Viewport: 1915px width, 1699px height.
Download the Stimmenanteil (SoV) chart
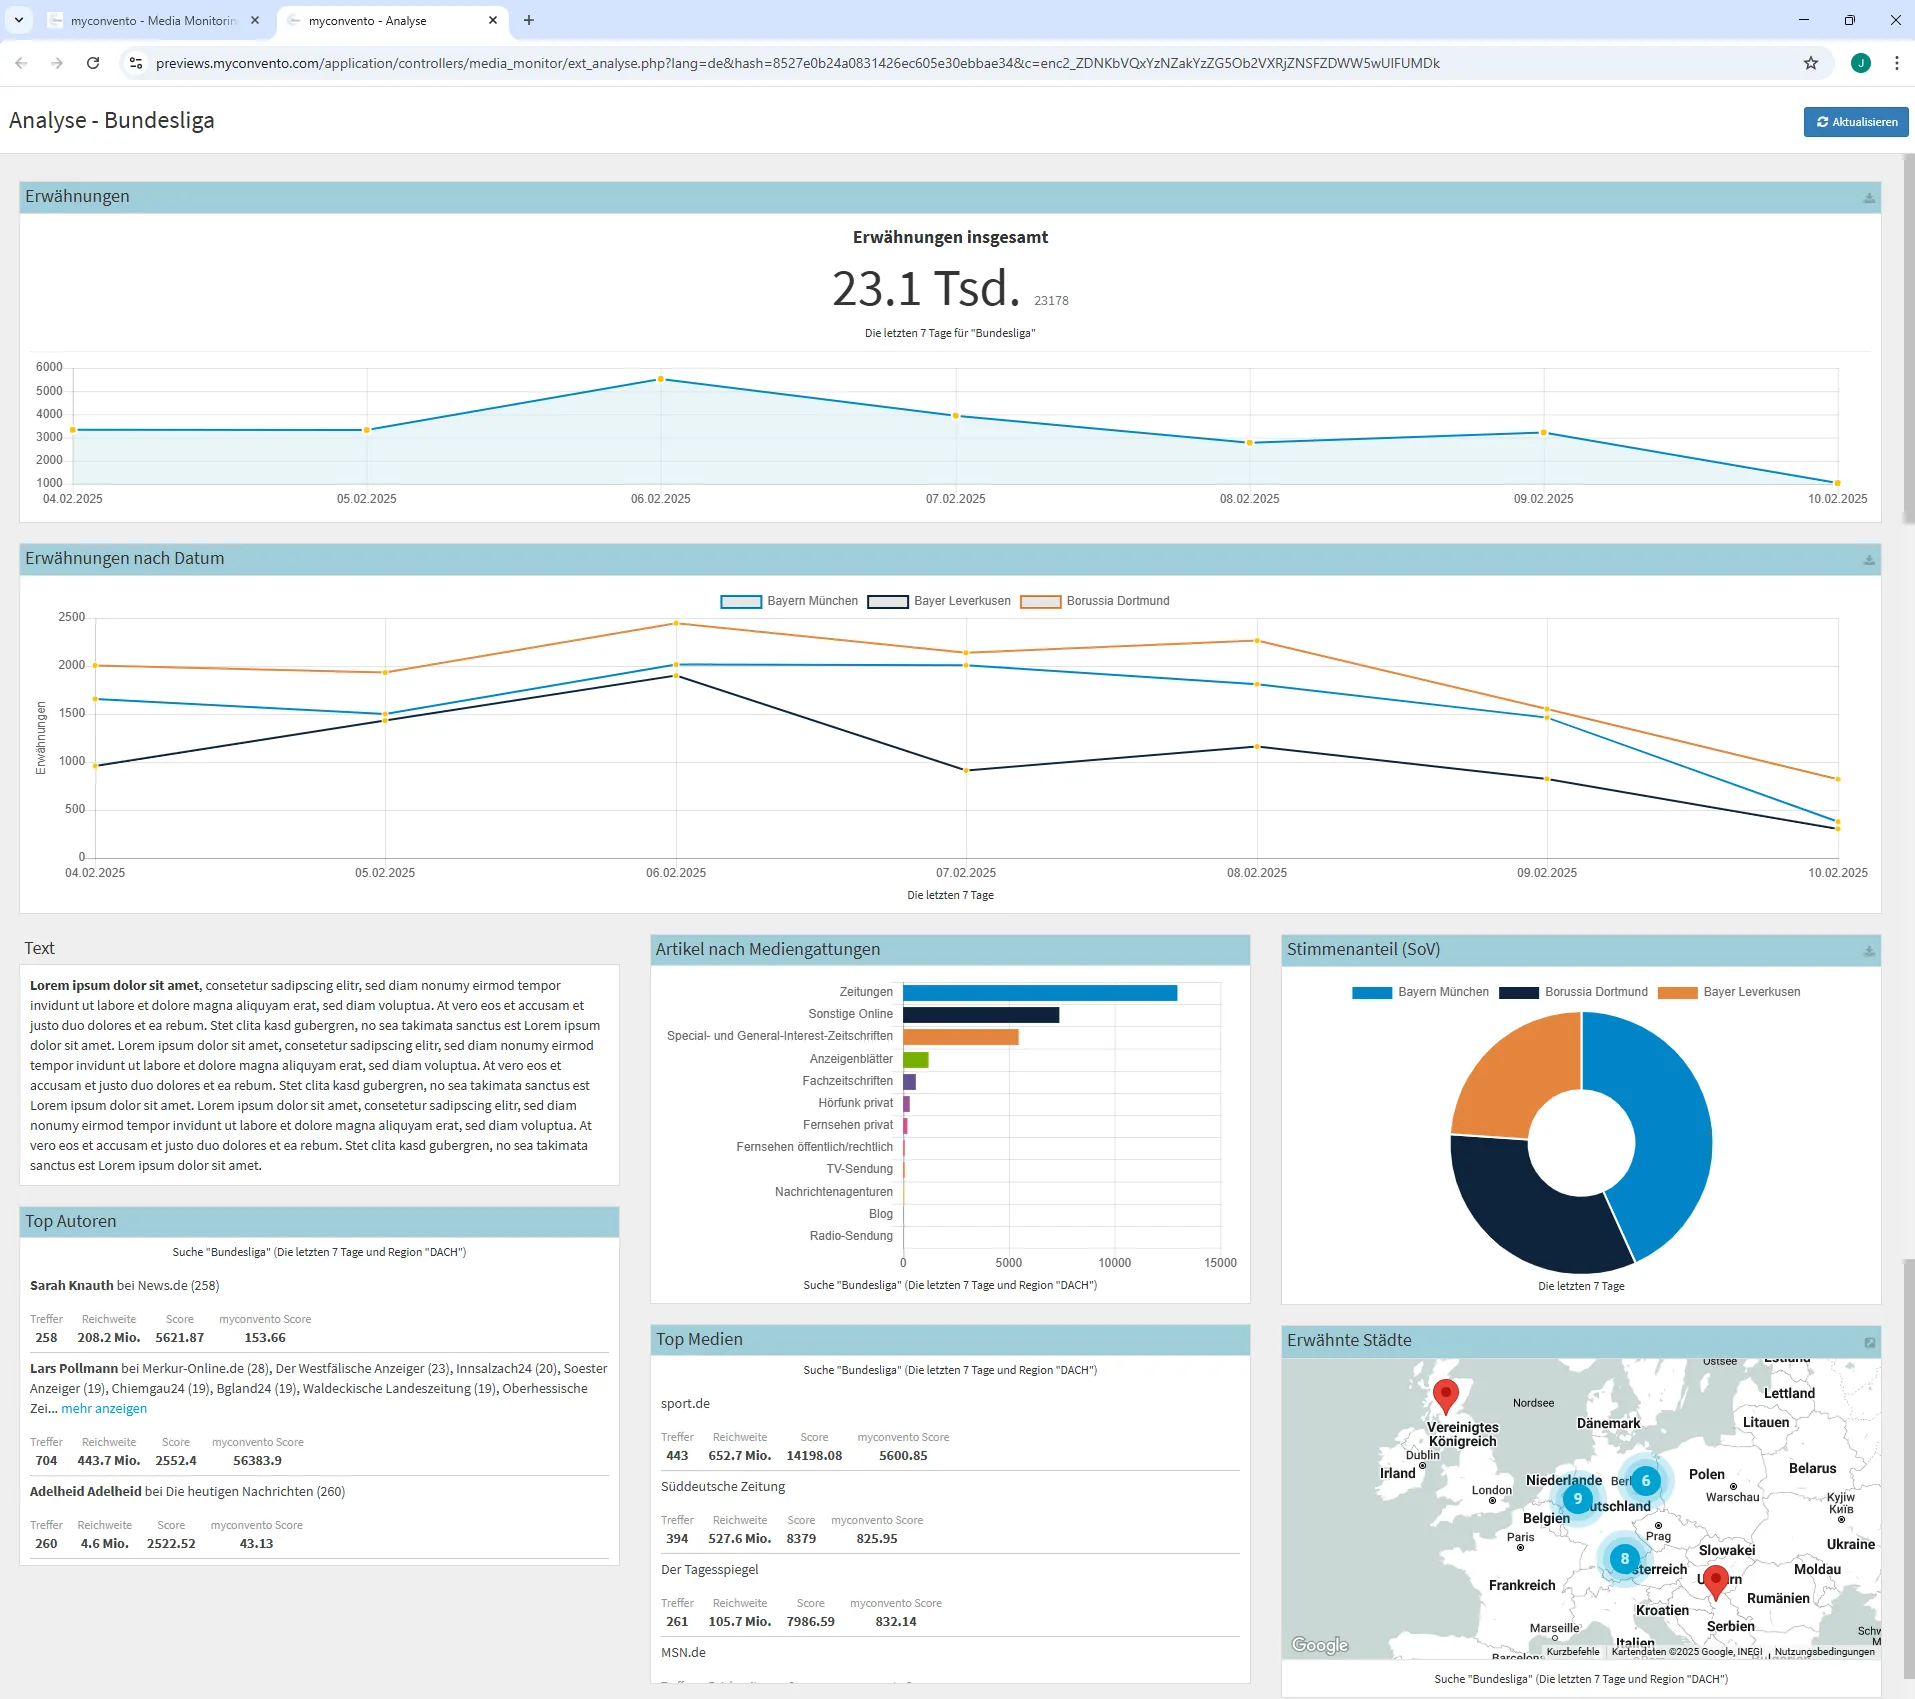point(1868,951)
